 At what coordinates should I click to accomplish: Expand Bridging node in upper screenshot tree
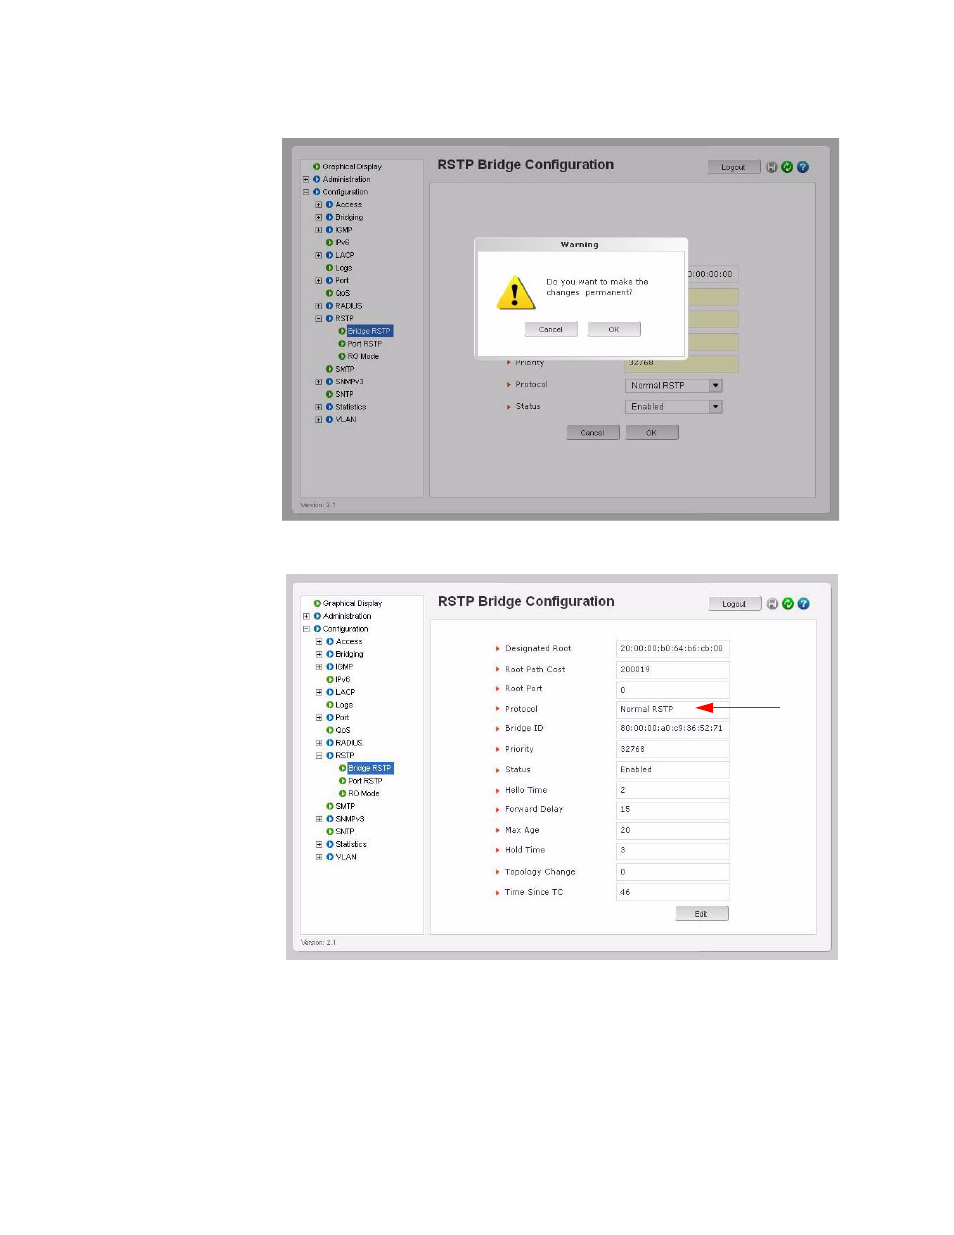(x=319, y=217)
